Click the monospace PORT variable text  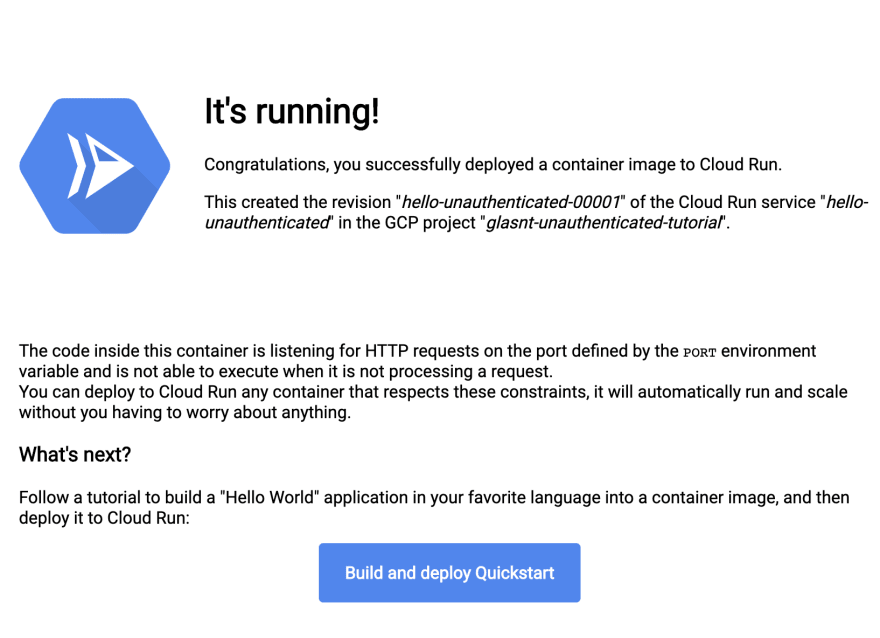(x=699, y=353)
